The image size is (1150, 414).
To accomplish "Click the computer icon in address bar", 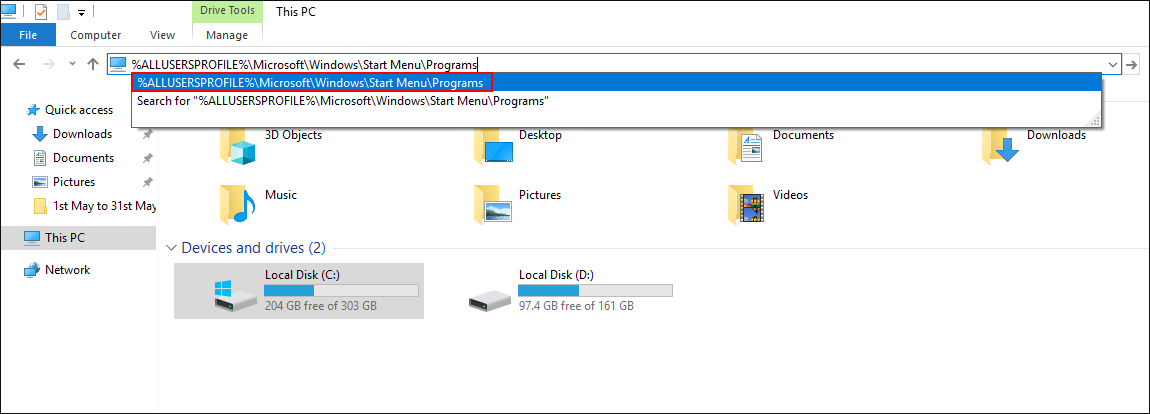I will pos(117,64).
